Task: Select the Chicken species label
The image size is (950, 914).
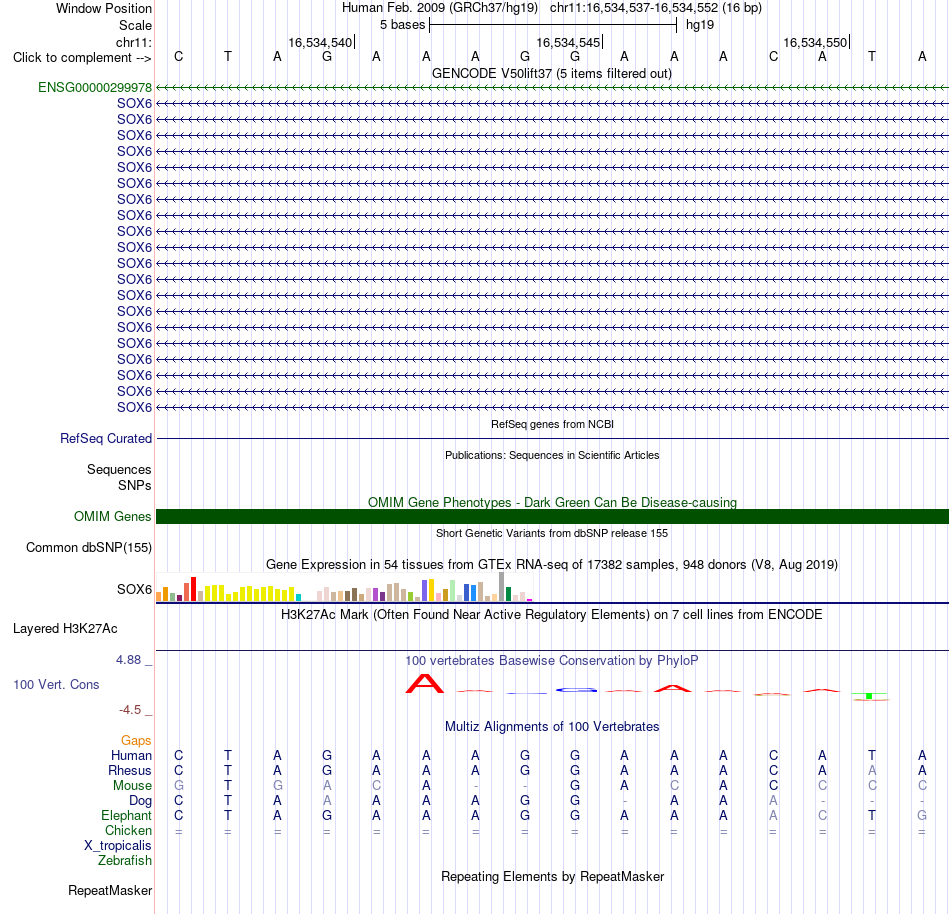Action: pos(128,830)
